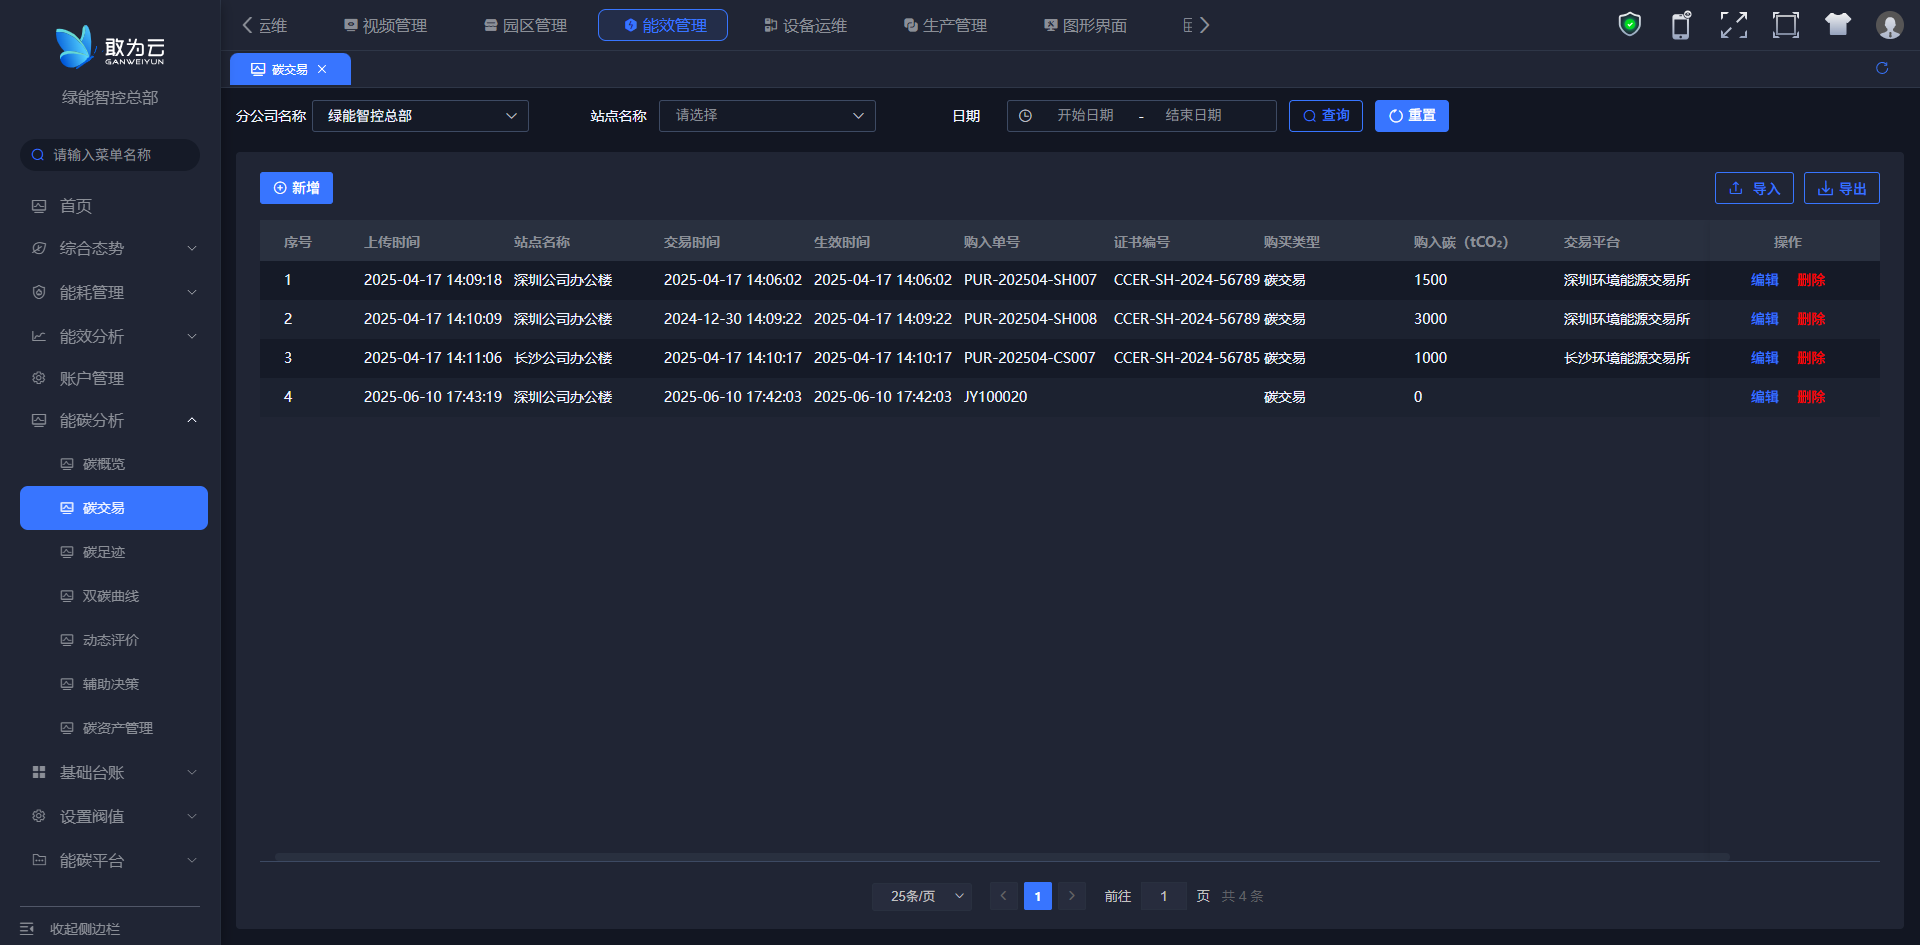Image resolution: width=1920 pixels, height=945 pixels.
Task: Click the 新增 button
Action: tap(296, 188)
